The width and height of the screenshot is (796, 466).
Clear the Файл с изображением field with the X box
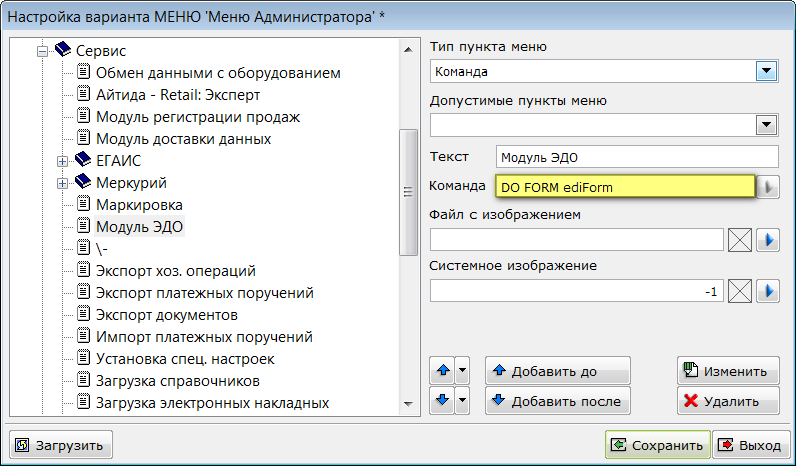tap(740, 240)
